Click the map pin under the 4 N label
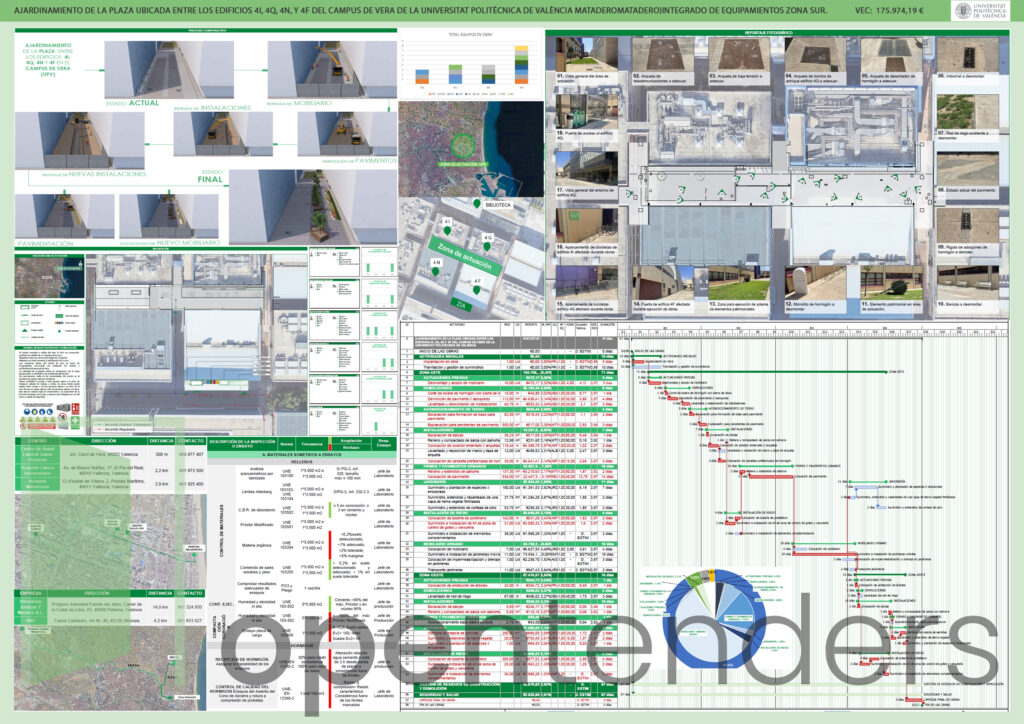The width and height of the screenshot is (1024, 724). point(436,271)
